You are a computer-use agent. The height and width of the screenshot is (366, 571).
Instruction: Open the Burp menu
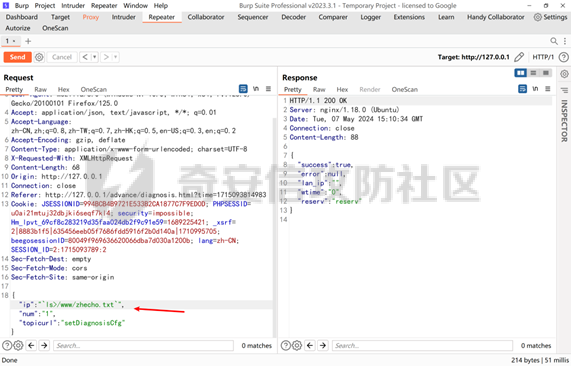(22, 5)
